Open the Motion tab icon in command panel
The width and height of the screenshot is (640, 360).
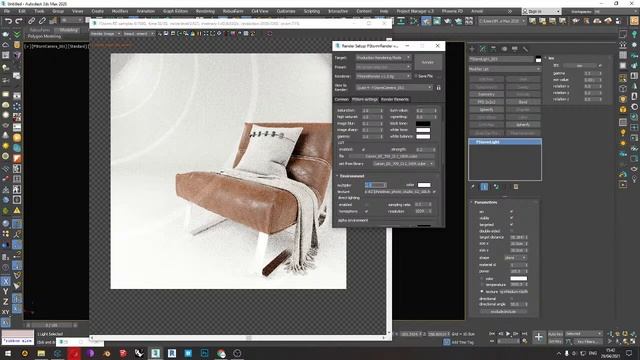504,49
